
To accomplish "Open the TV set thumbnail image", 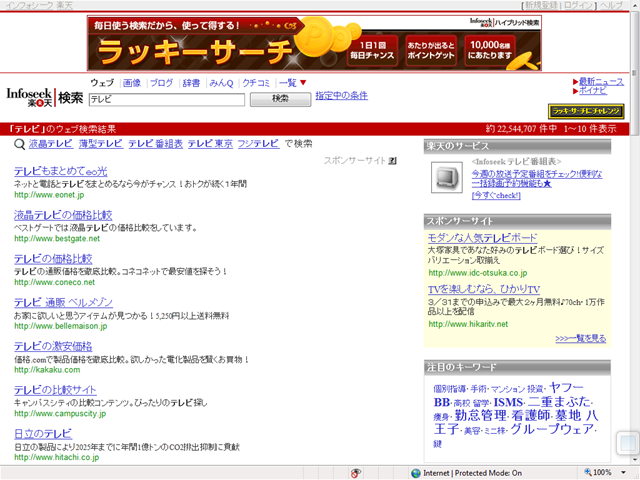I will pos(447,177).
